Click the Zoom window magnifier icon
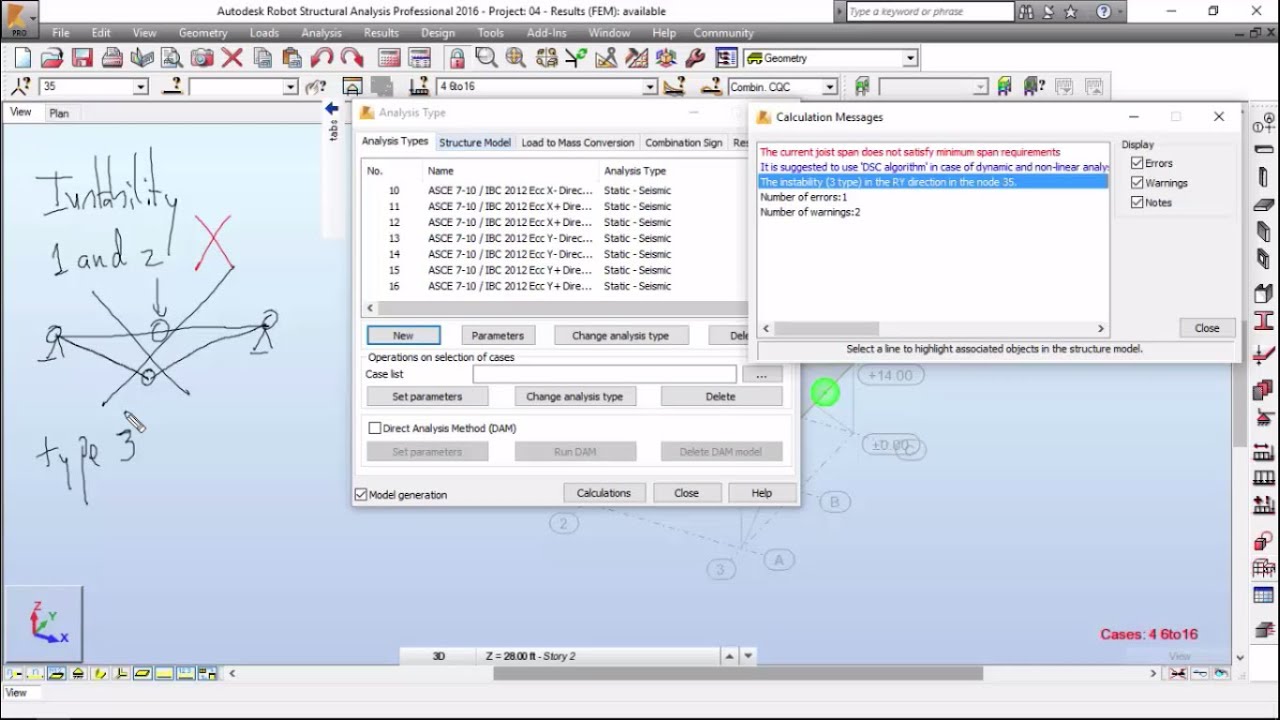The height and width of the screenshot is (720, 1280). point(487,58)
